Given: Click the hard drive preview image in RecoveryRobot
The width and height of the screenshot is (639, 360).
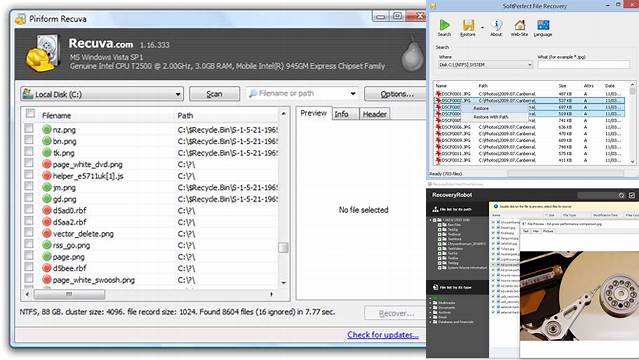Looking at the screenshot, I should 579,296.
